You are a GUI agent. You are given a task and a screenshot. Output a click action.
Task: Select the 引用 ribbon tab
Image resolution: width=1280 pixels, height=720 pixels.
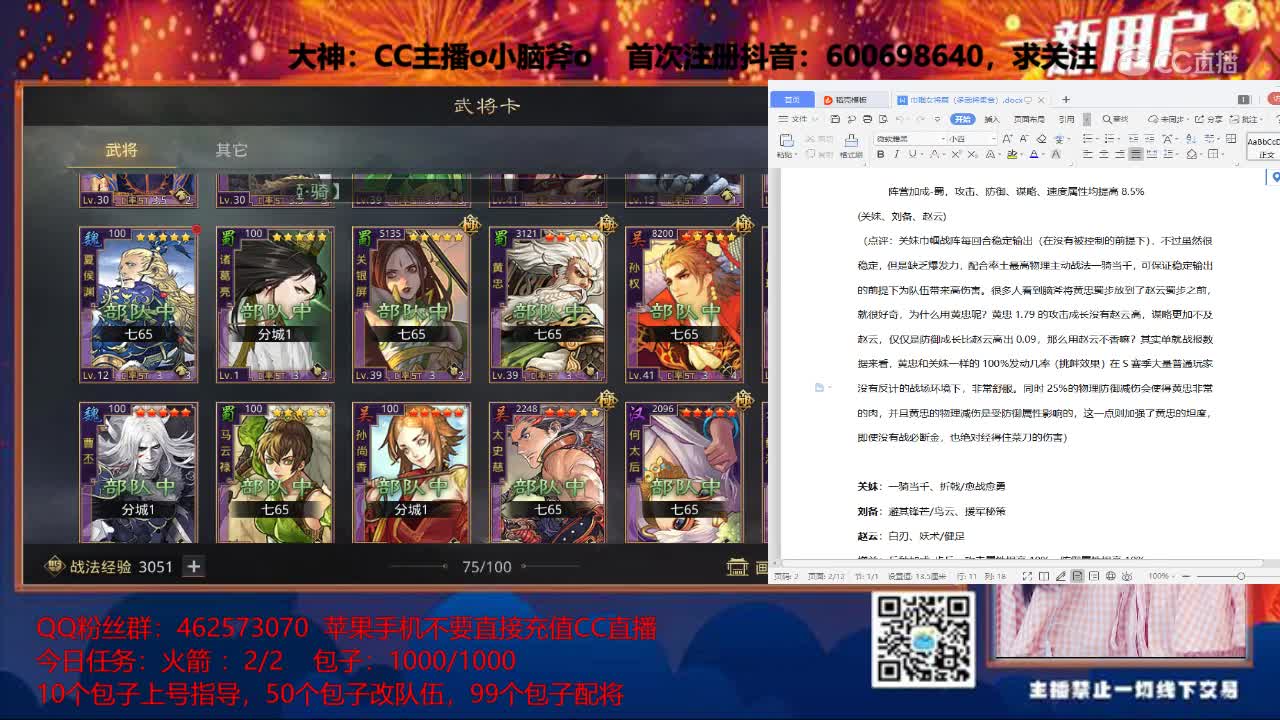coord(1067,119)
